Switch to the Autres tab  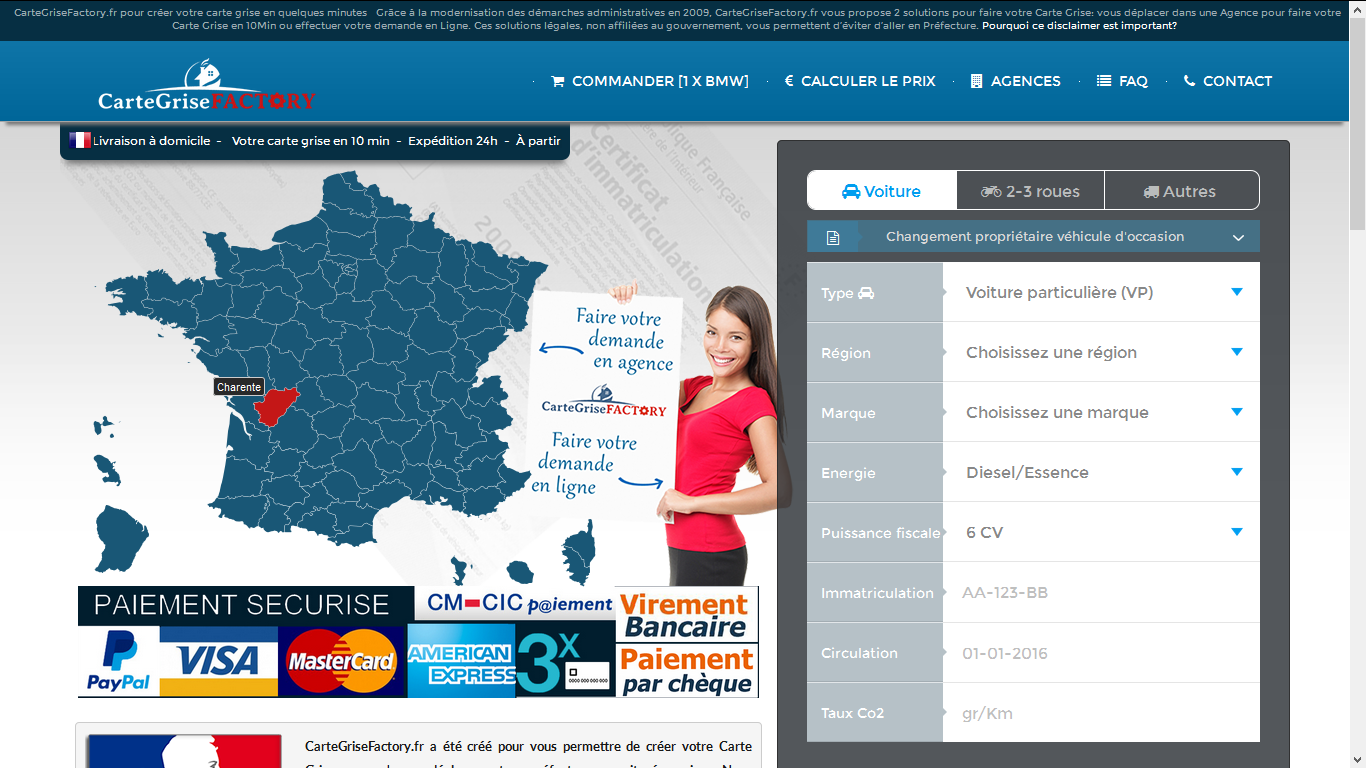coord(1181,191)
